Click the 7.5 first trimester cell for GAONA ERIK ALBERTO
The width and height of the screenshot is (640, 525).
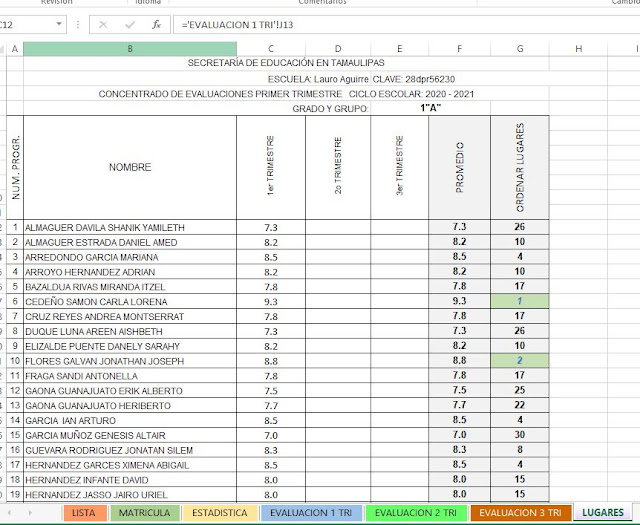tap(271, 391)
